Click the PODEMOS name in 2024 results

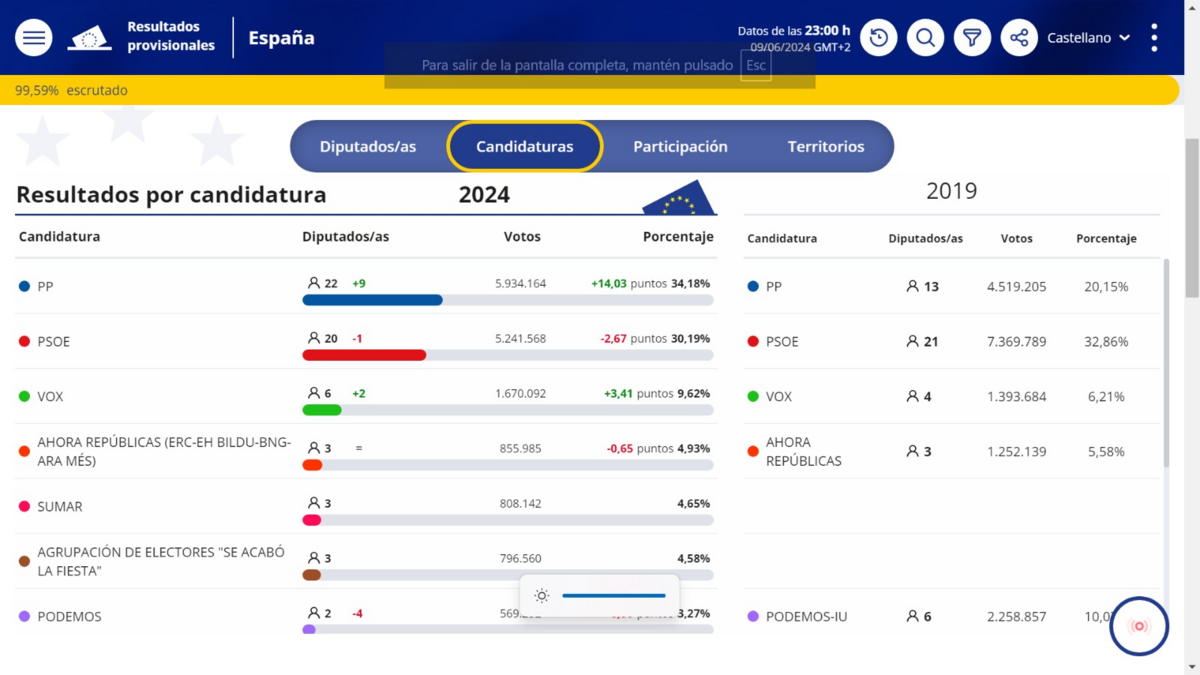[x=69, y=616]
